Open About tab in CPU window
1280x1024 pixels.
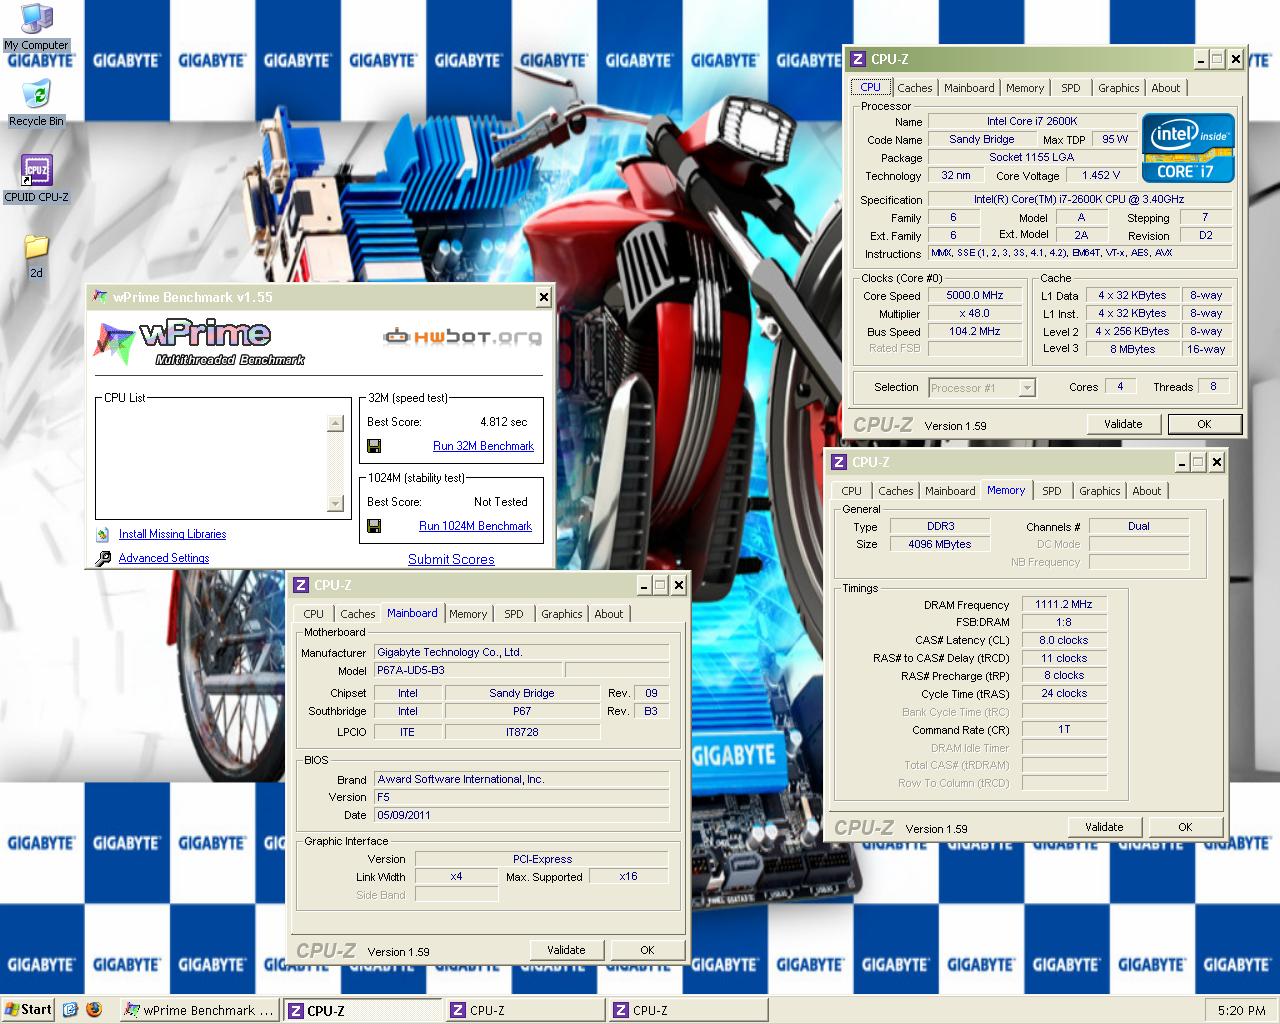coord(1166,88)
